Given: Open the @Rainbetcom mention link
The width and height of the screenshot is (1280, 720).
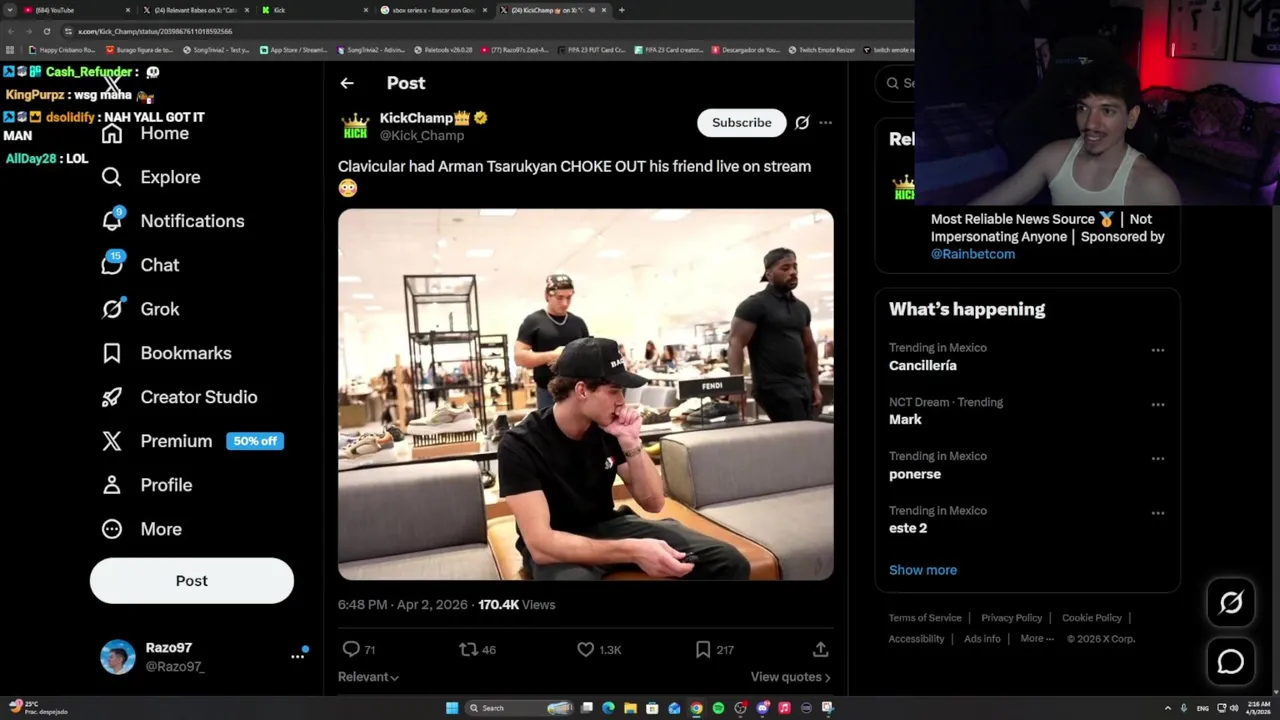Looking at the screenshot, I should coord(973,254).
